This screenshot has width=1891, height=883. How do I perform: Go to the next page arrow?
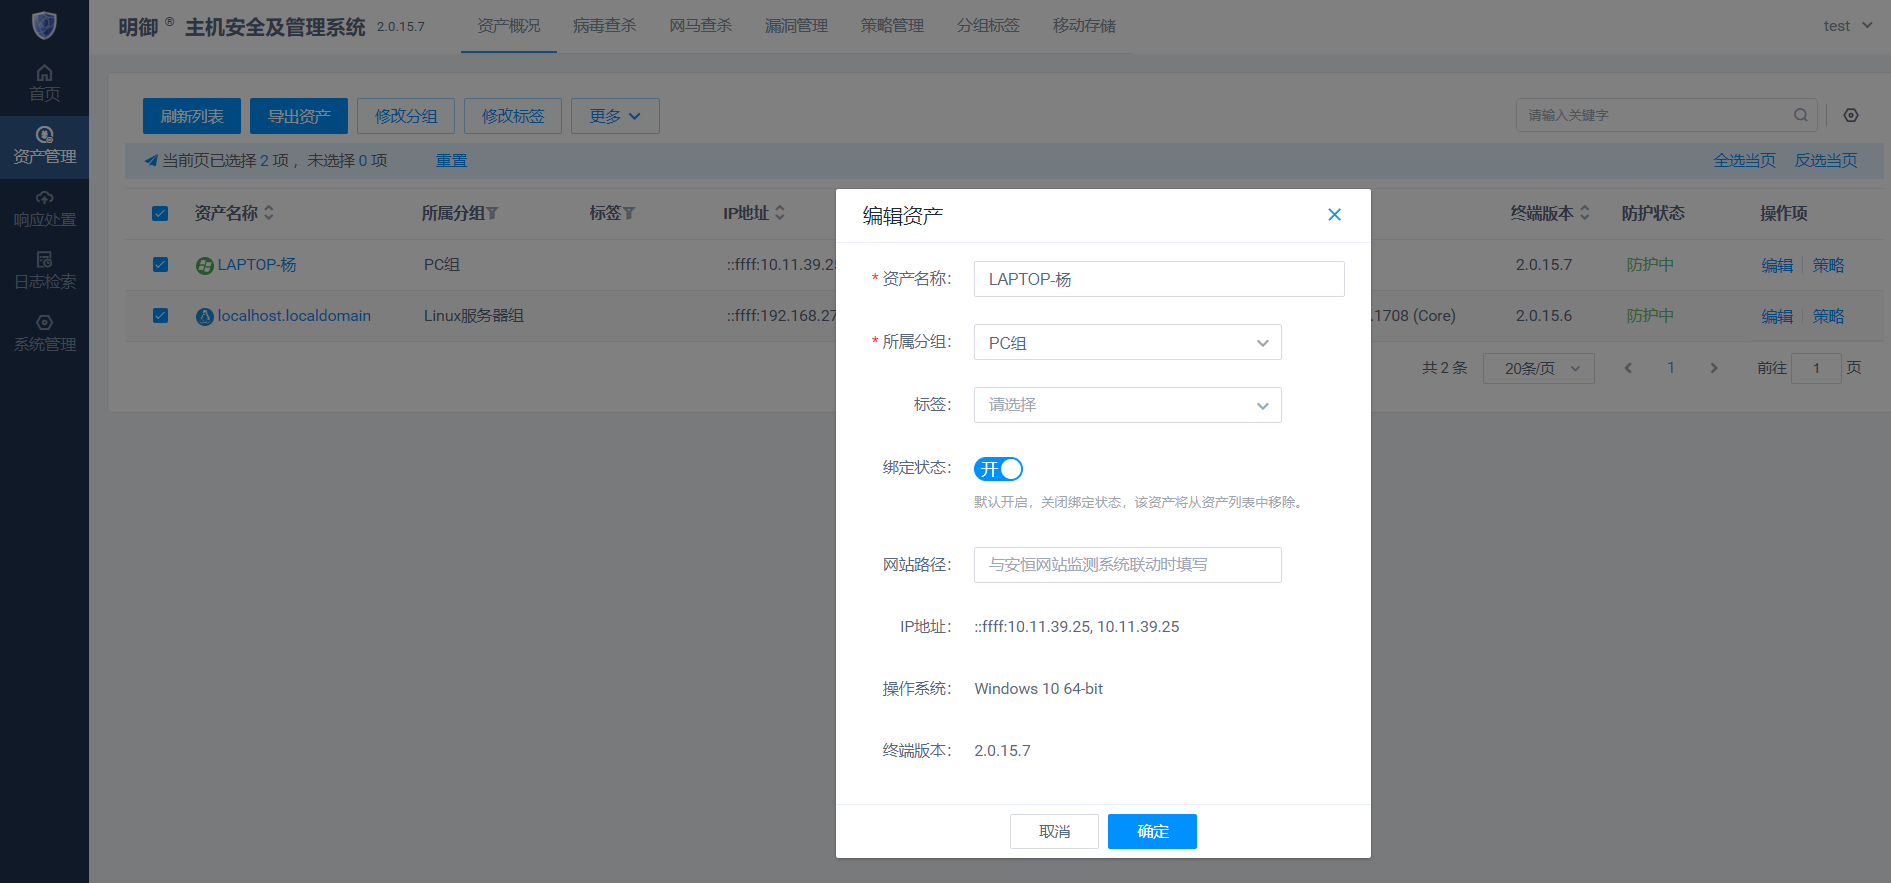pos(1714,368)
